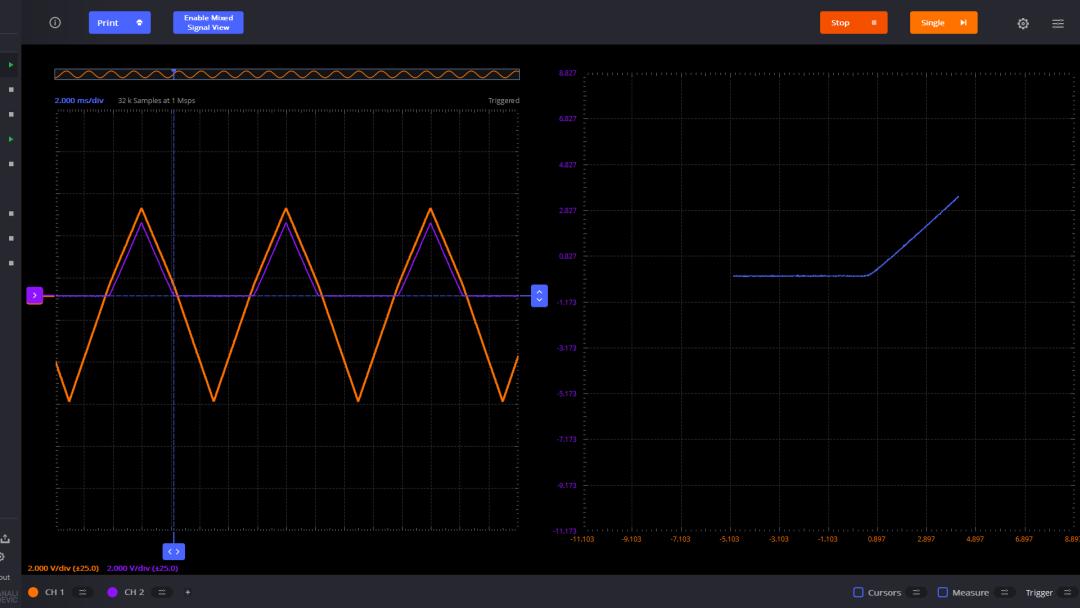
Task: Open the Trigger settings menu icon
Action: [x=1068, y=593]
